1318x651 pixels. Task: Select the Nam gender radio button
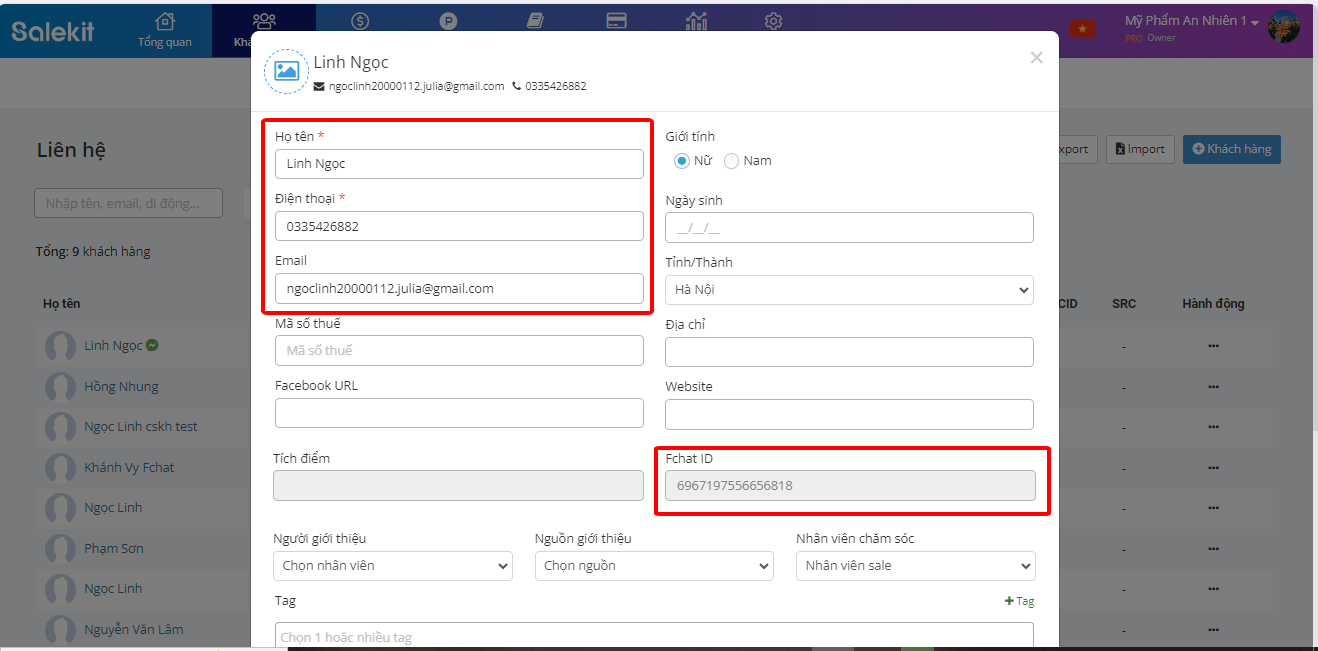732,161
